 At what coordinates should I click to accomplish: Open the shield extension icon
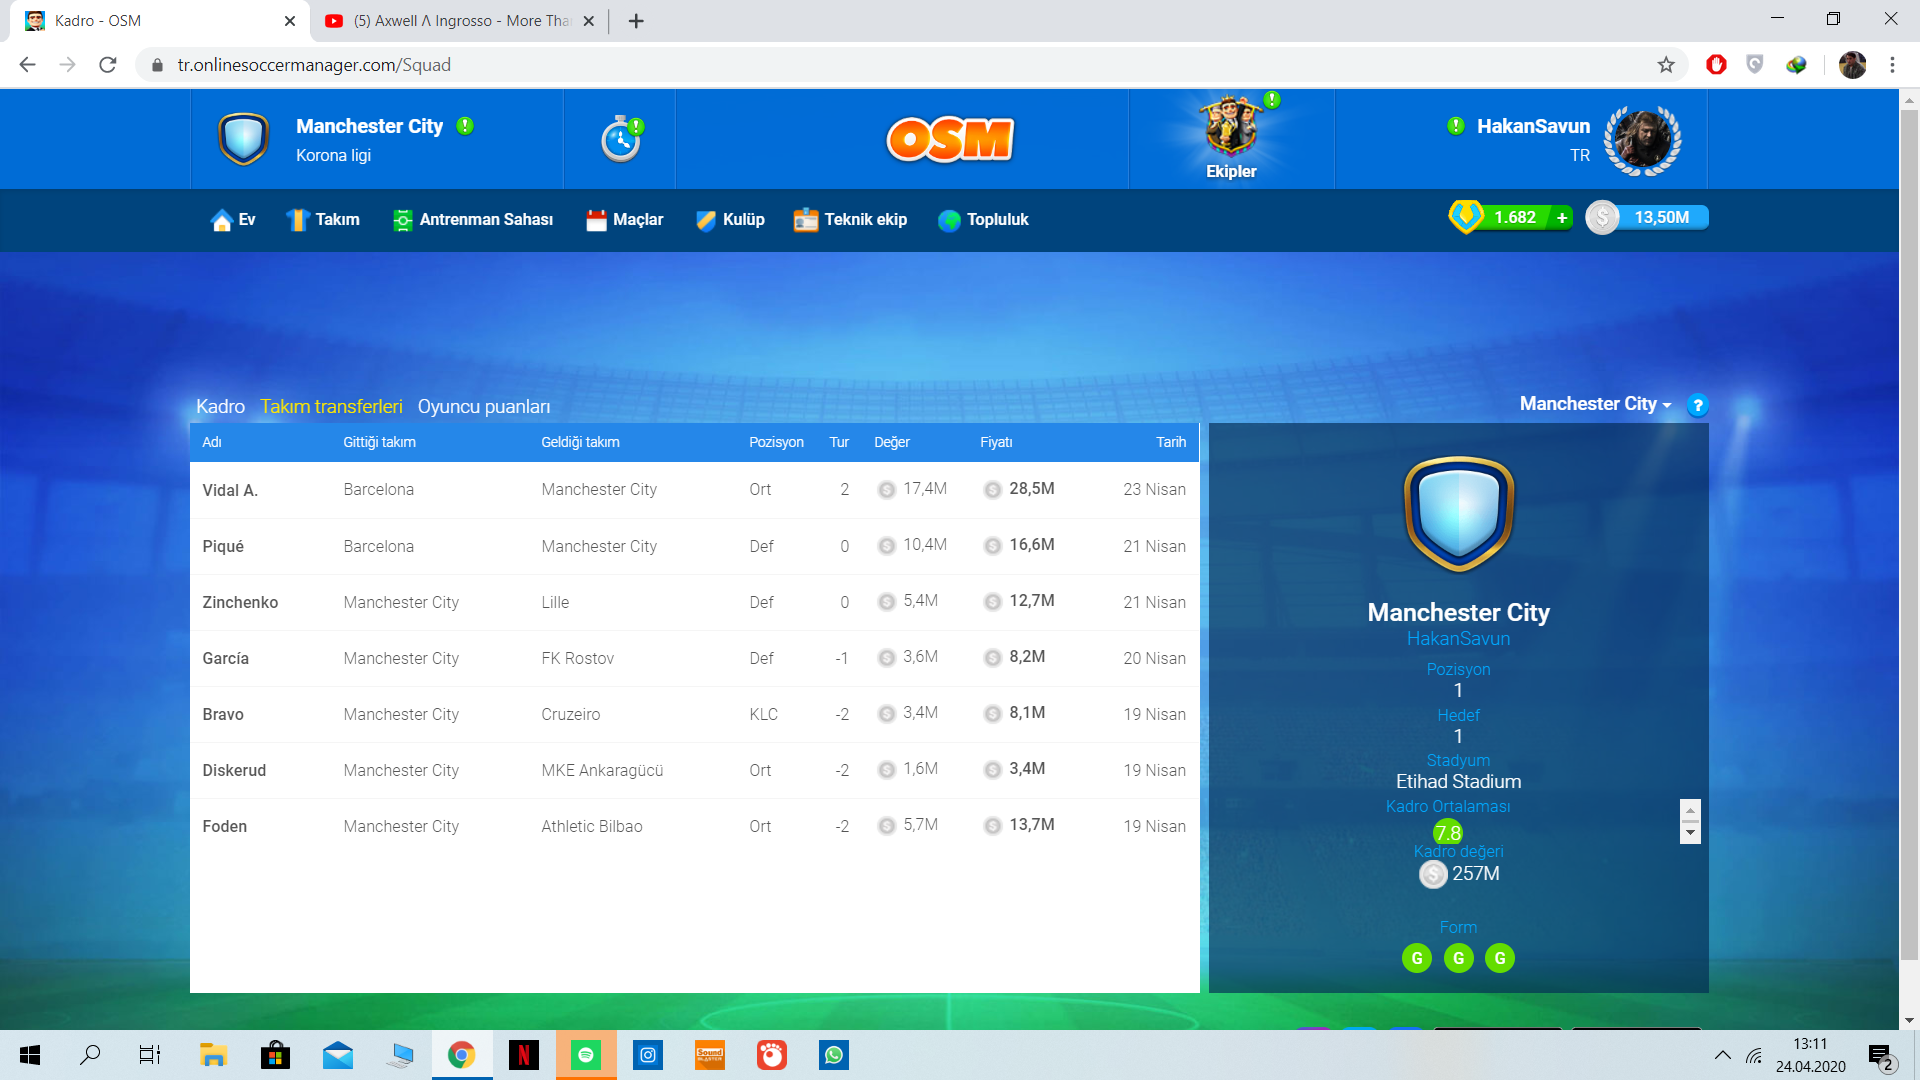1755,65
